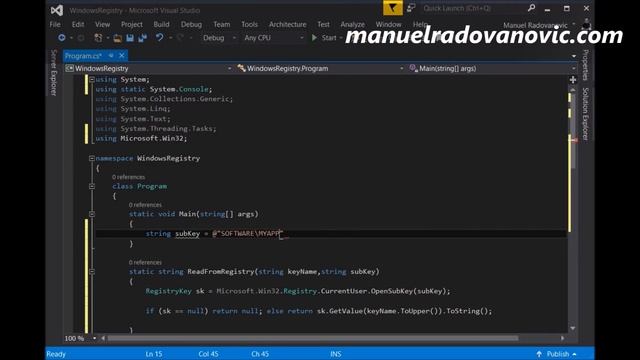Click the Manuel Radovanovic account name
This screenshot has width=640, height=360.
point(535,25)
